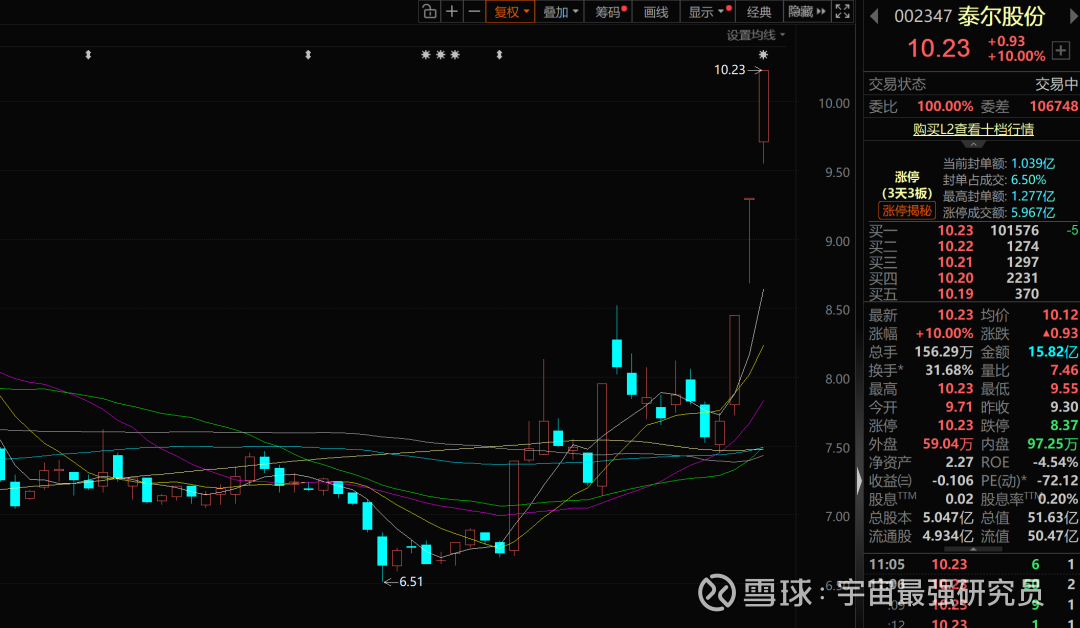The width and height of the screenshot is (1080, 628).
Task: Click 买三 price 10.21 row
Action: [971, 262]
